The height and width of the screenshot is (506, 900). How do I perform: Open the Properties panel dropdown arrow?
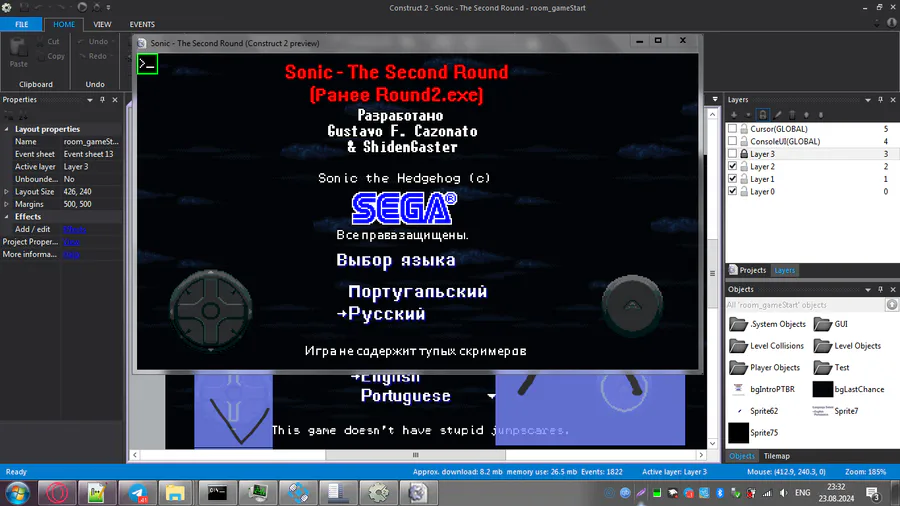pyautogui.click(x=90, y=100)
